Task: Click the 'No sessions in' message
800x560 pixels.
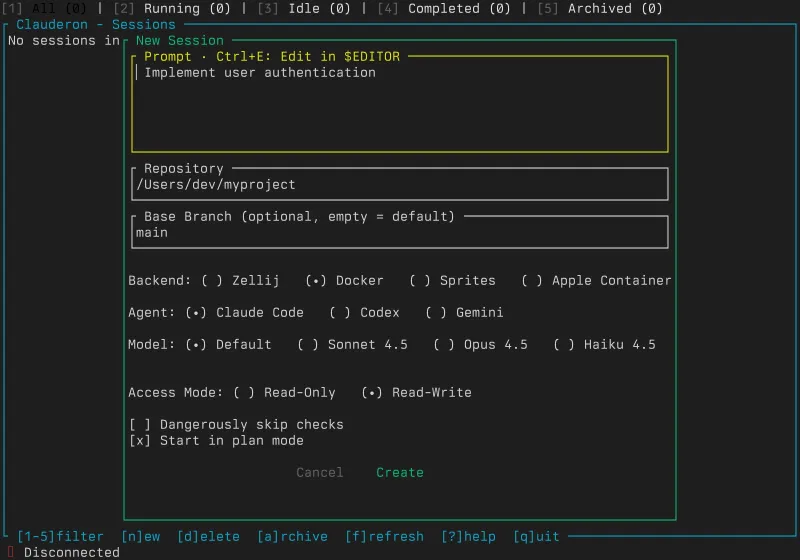Action: pos(64,40)
